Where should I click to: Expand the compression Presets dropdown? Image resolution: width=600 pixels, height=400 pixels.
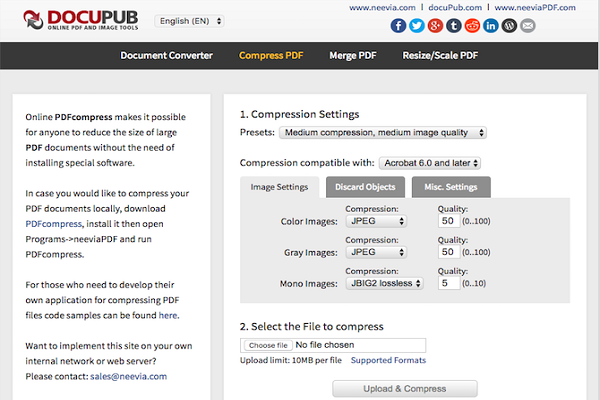pyautogui.click(x=381, y=132)
